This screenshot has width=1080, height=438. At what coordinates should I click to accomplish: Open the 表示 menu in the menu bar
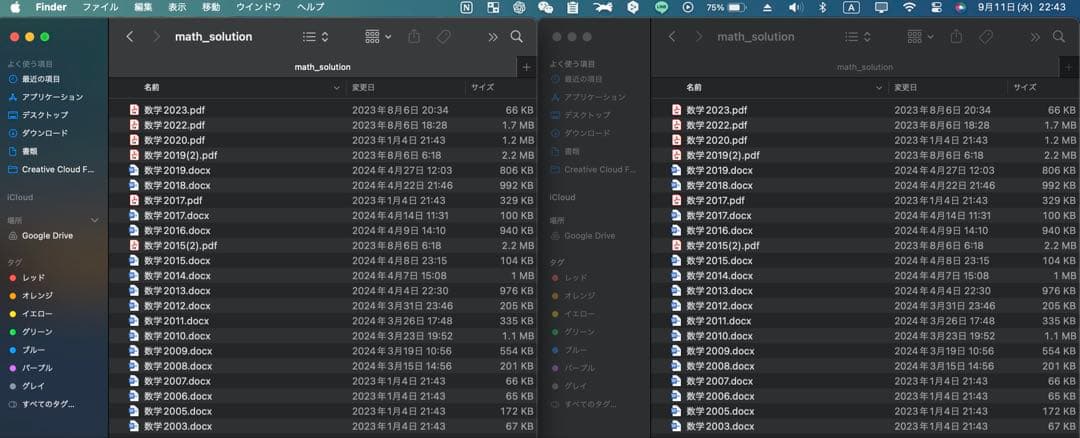(177, 7)
